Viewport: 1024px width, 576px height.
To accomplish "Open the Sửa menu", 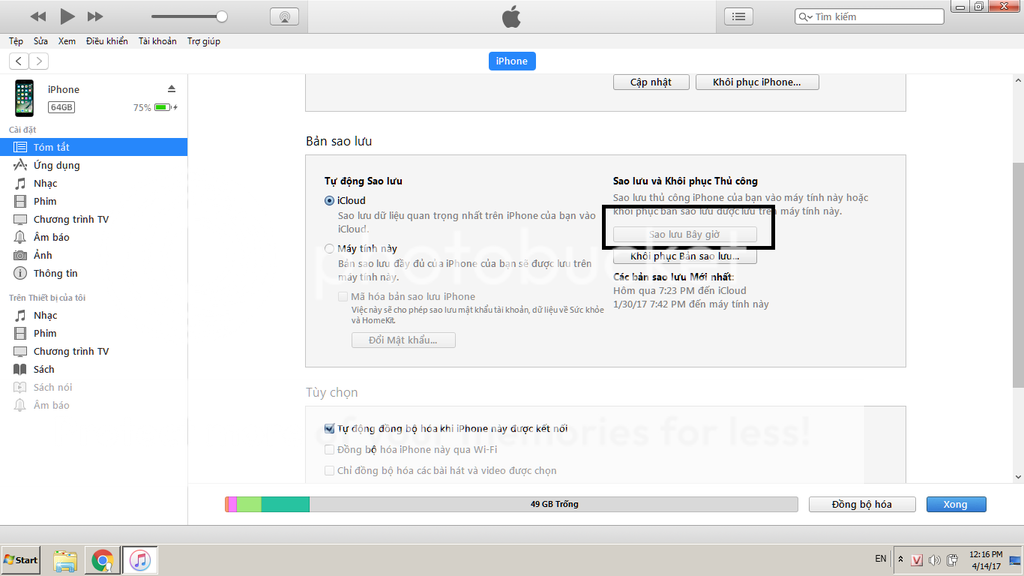I will click(x=40, y=41).
